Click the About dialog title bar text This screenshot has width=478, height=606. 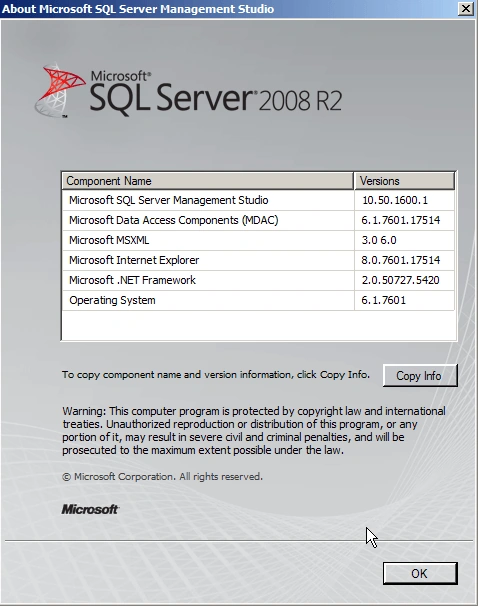[138, 9]
